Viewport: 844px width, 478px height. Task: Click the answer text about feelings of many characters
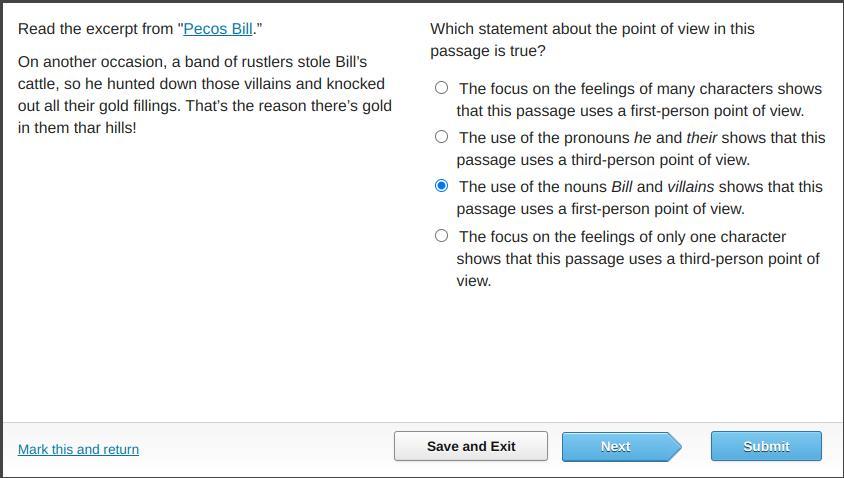639,100
